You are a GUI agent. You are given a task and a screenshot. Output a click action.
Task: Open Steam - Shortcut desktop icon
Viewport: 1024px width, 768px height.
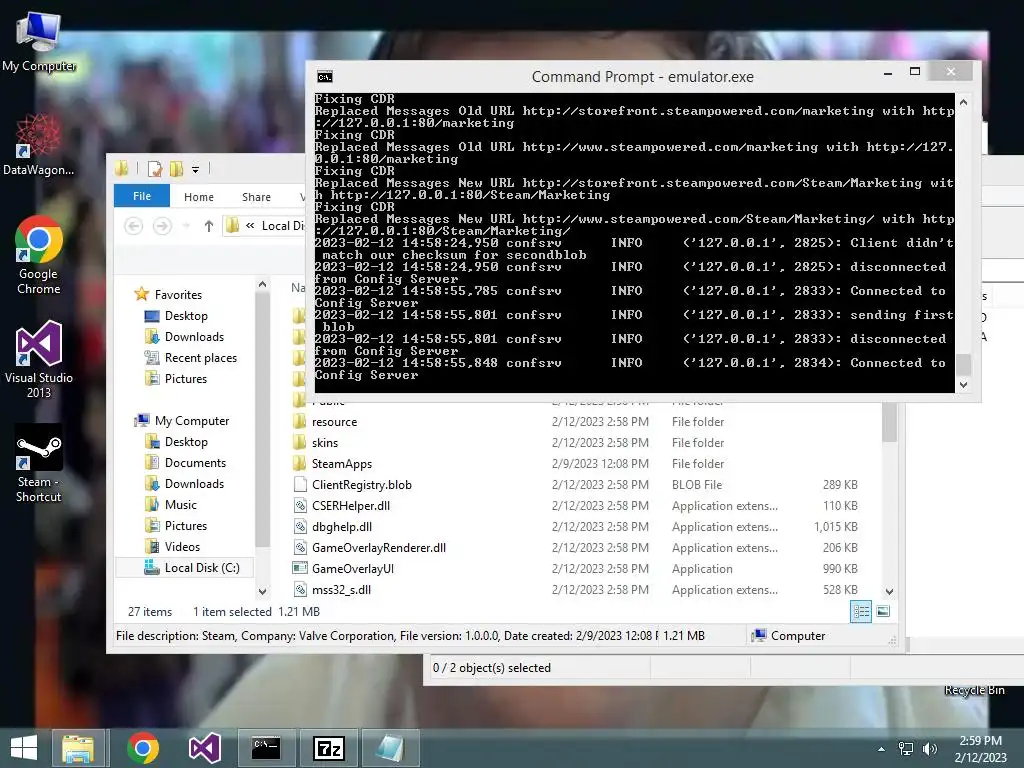pyautogui.click(x=39, y=463)
